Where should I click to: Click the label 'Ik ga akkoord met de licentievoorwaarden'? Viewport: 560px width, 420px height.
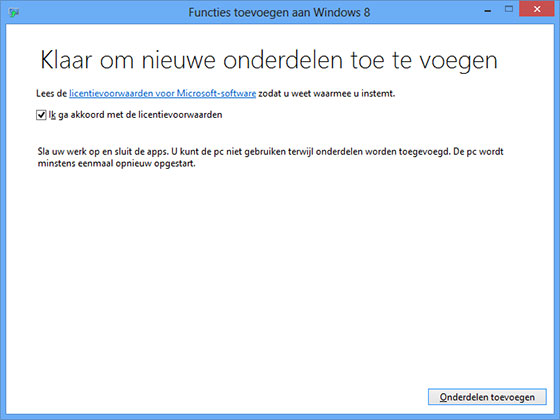point(135,115)
